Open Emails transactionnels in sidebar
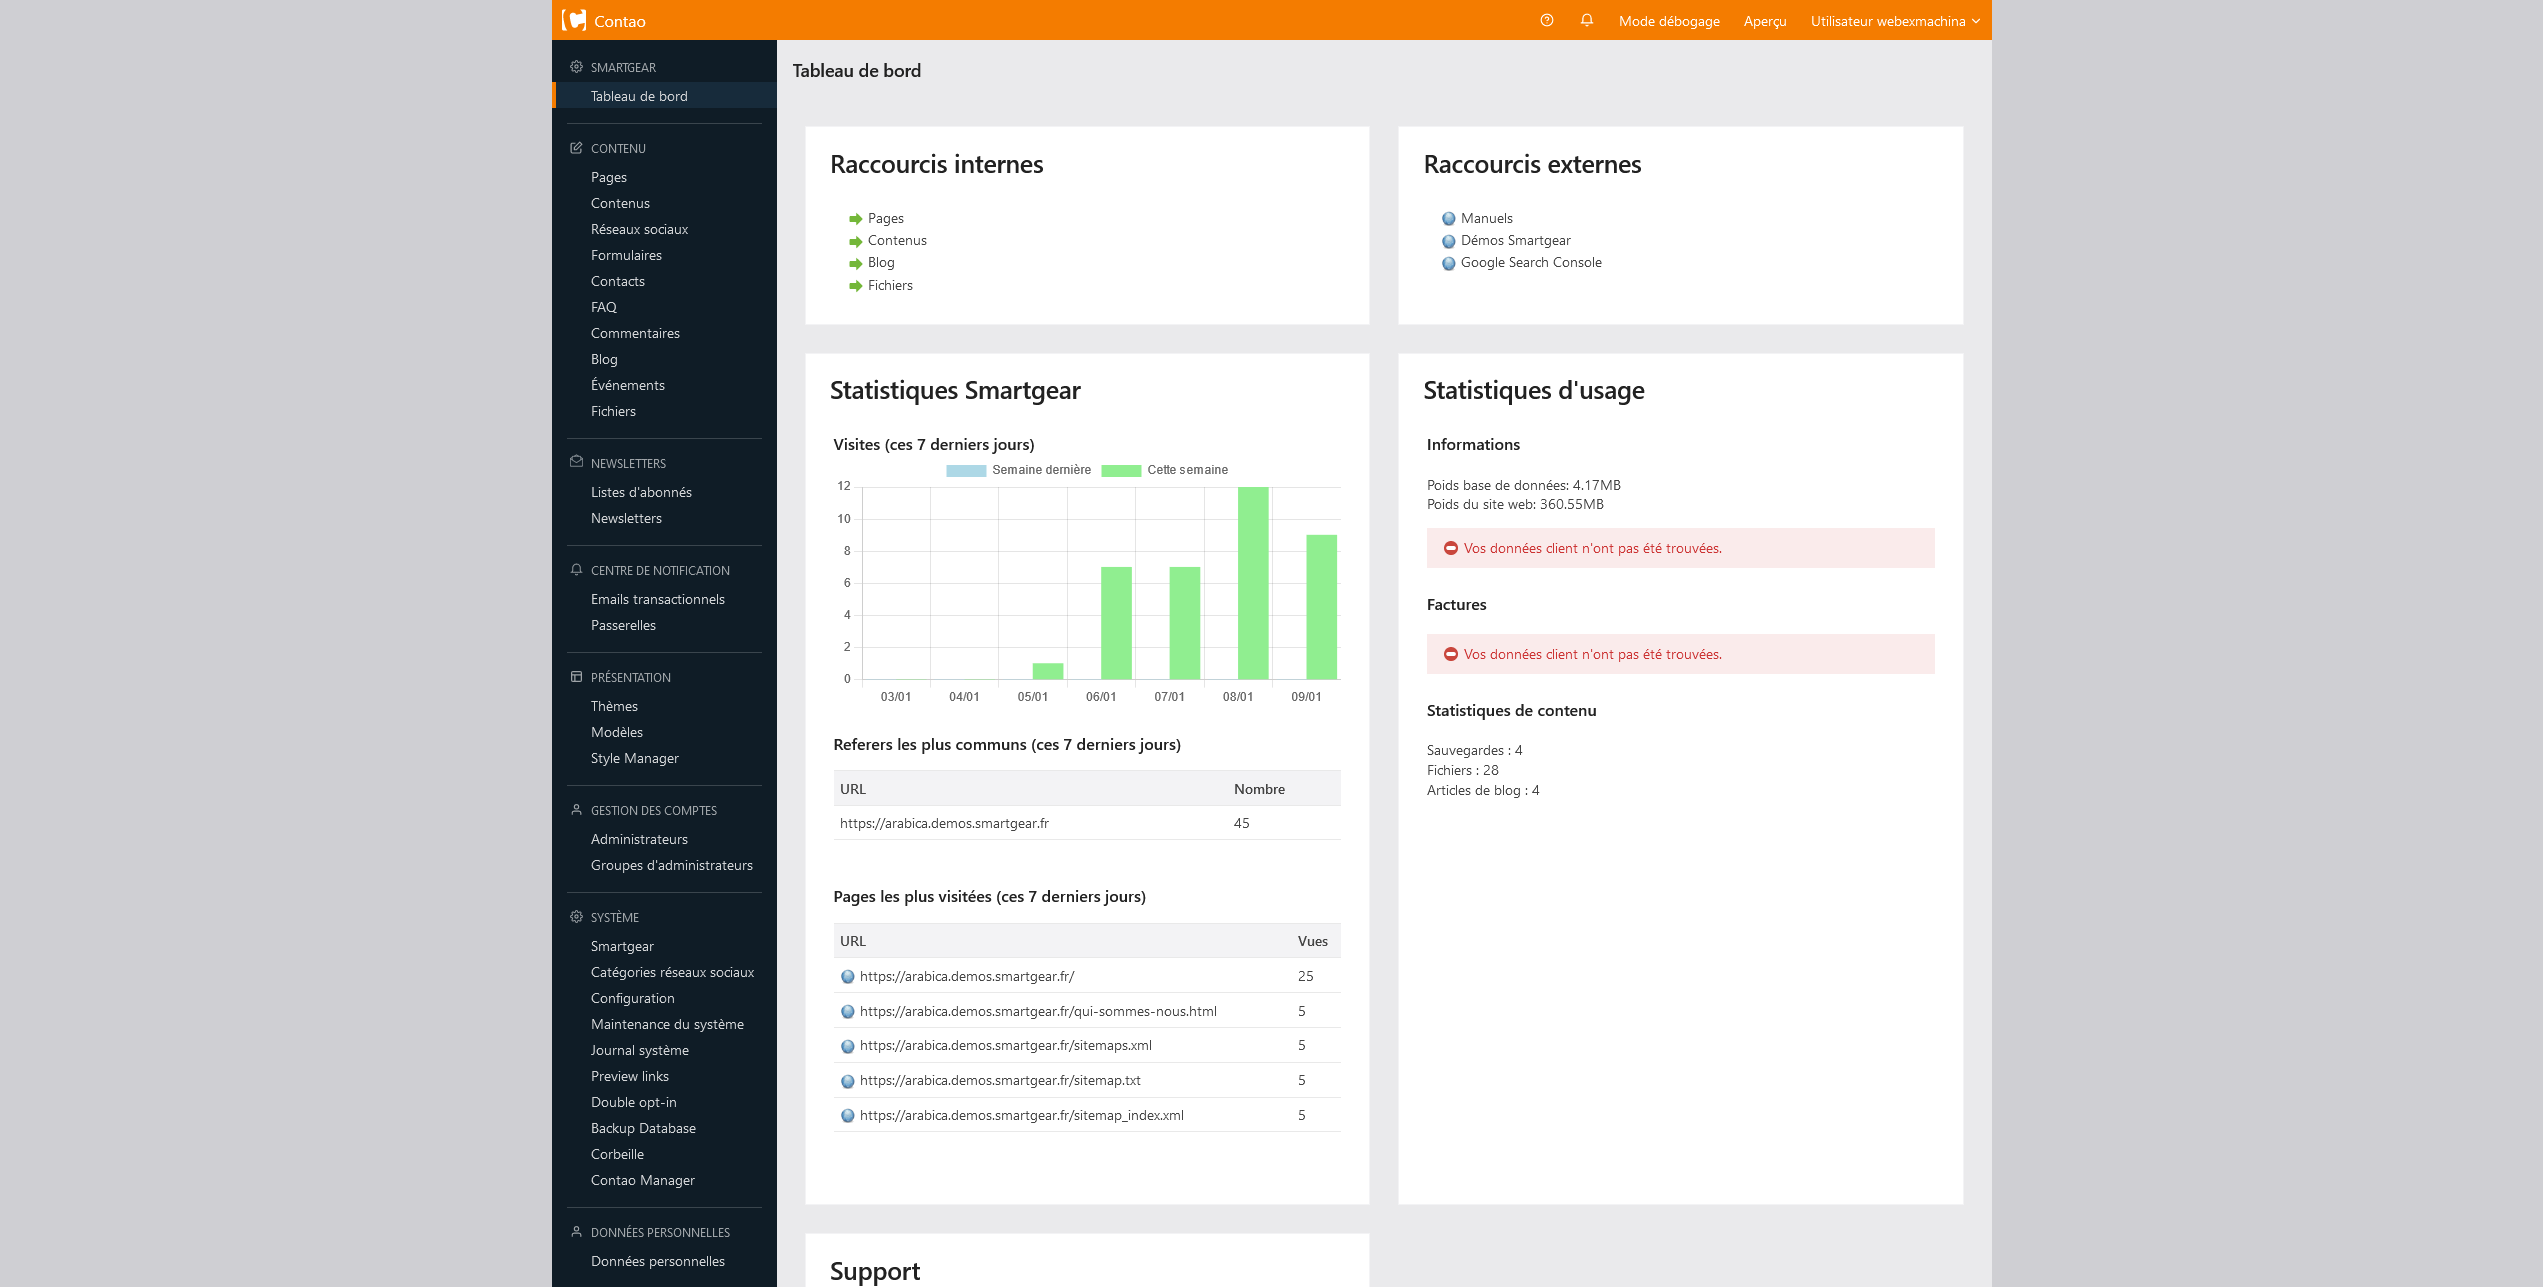Viewport: 2543px width, 1287px height. coord(657,599)
